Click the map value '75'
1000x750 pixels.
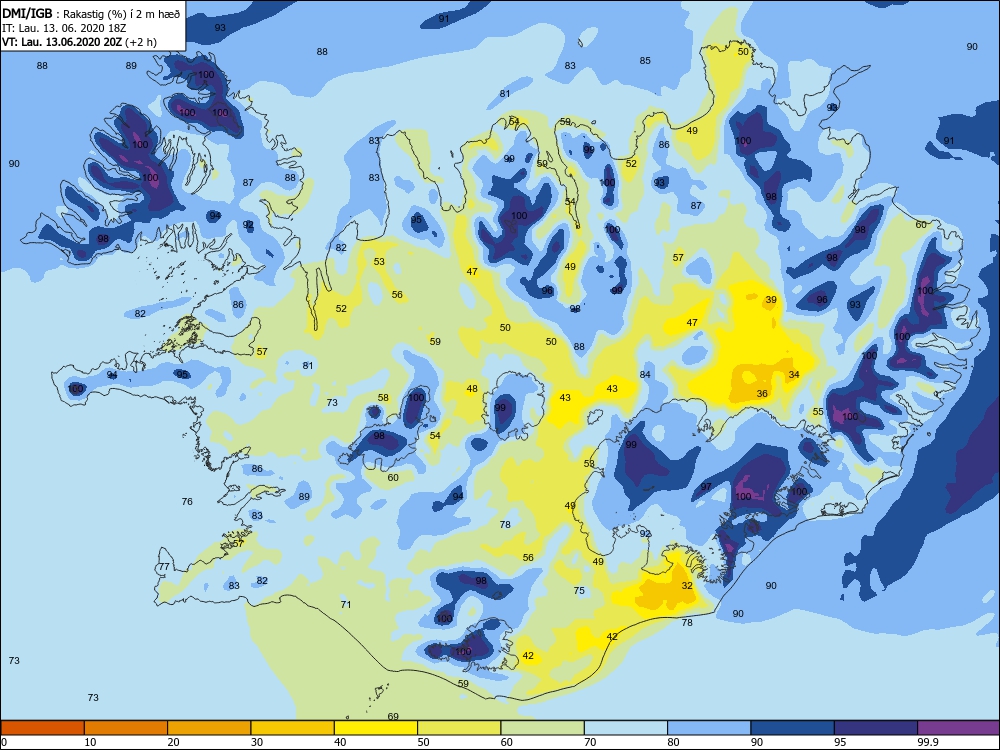tap(579, 591)
